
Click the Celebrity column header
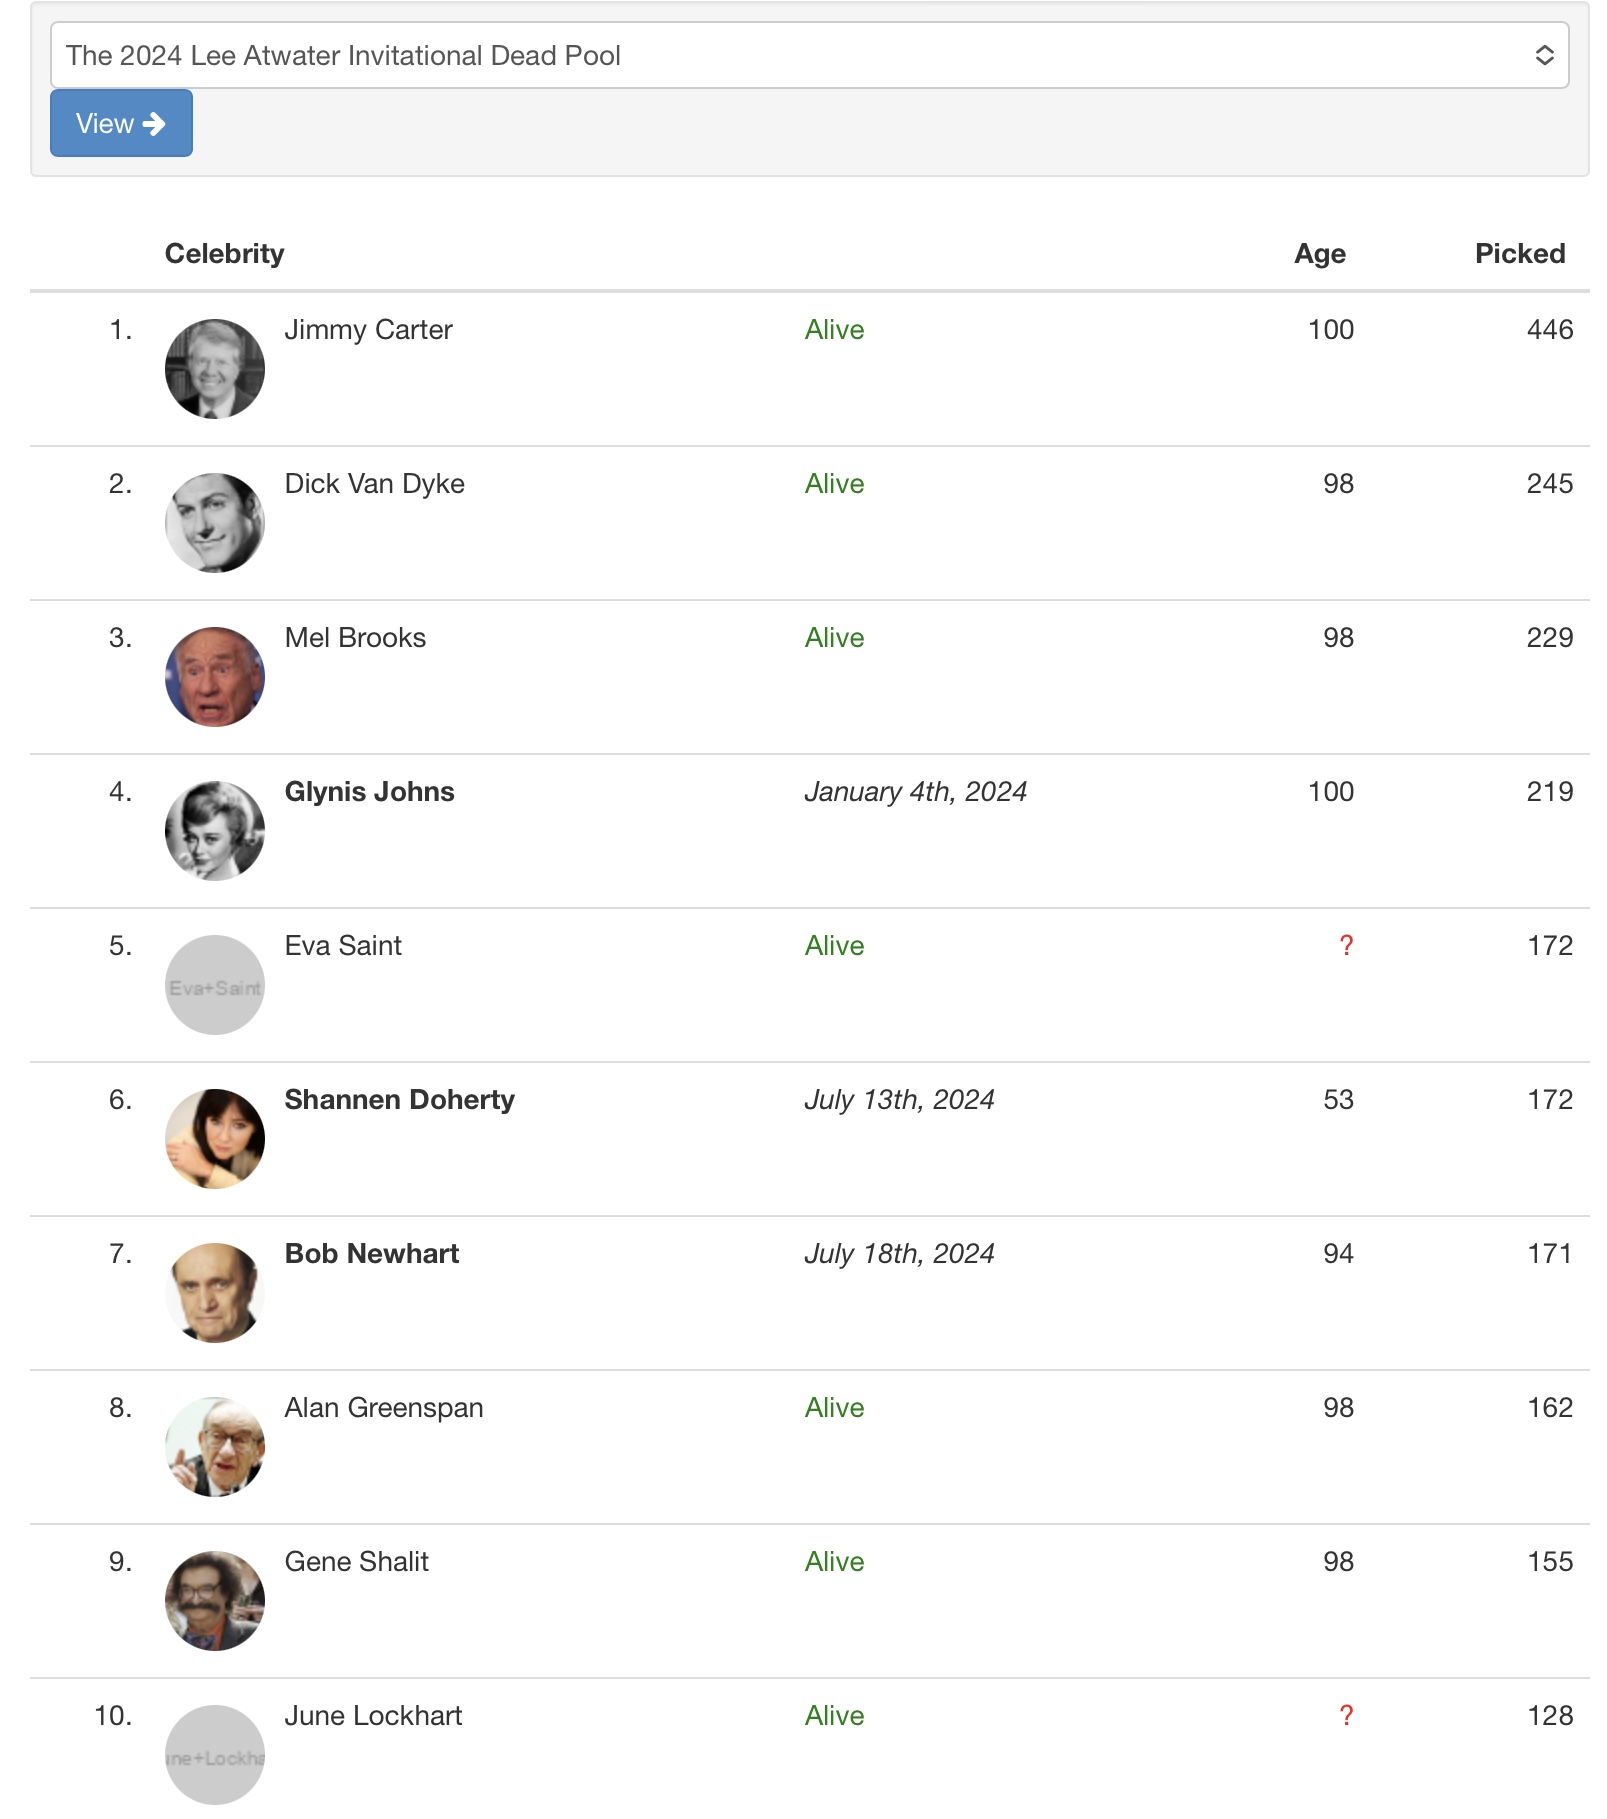[224, 254]
